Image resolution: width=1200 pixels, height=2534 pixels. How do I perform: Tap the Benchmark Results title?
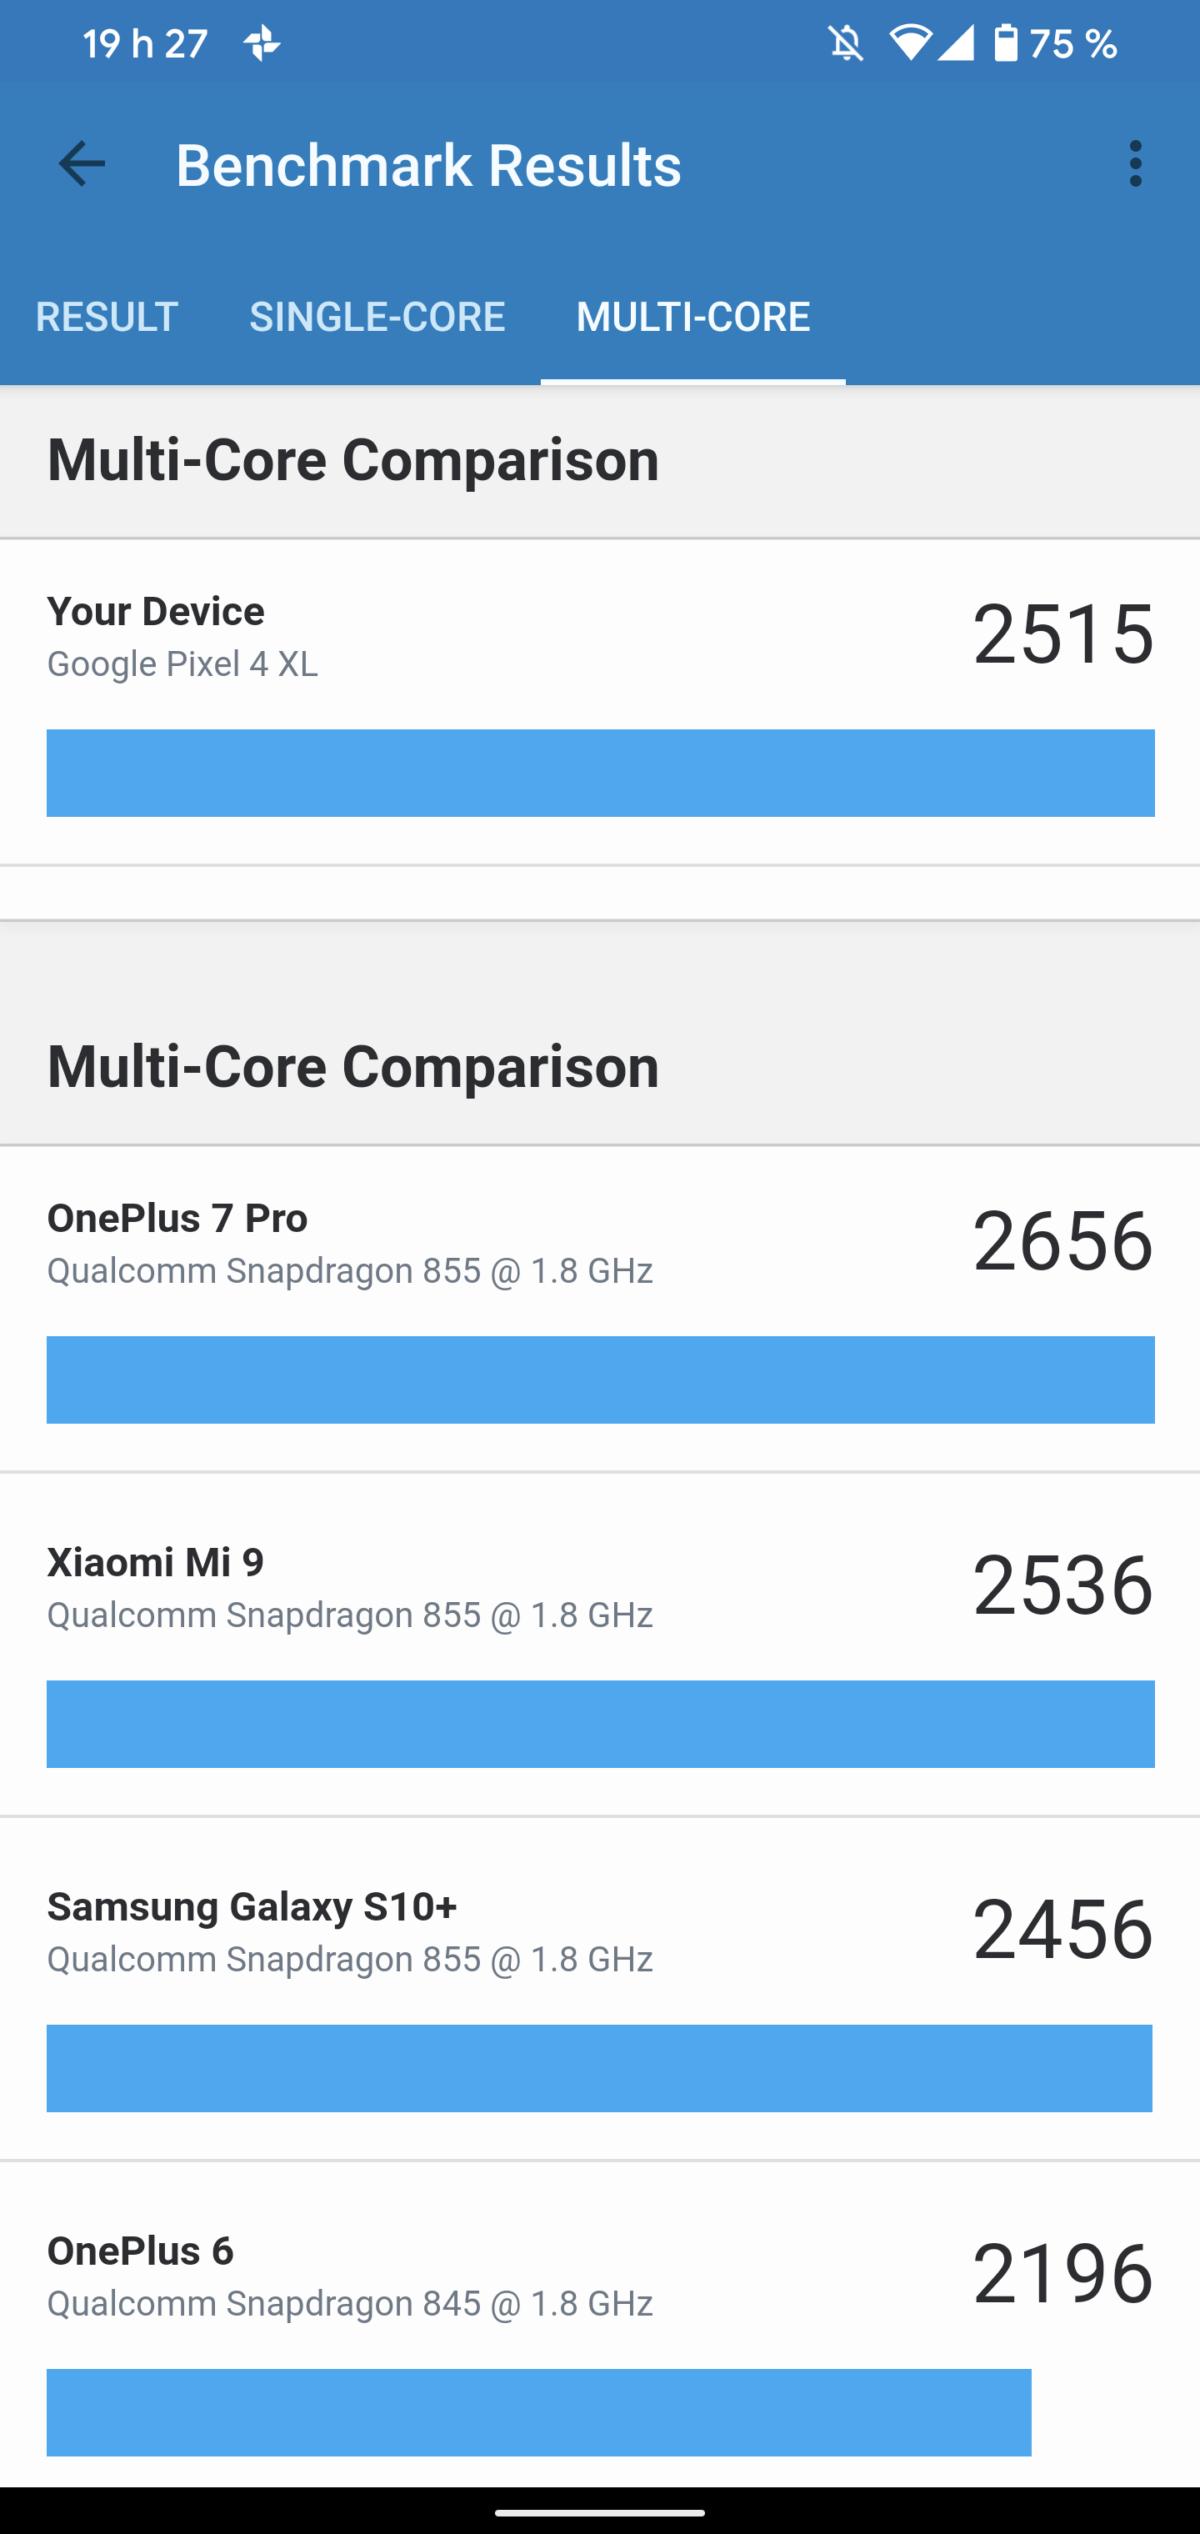429,165
